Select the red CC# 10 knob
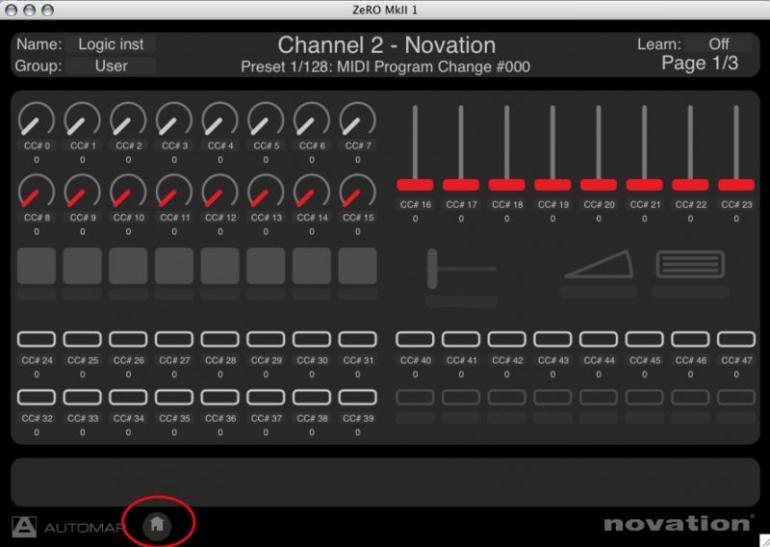This screenshot has height=547, width=770. [x=128, y=191]
